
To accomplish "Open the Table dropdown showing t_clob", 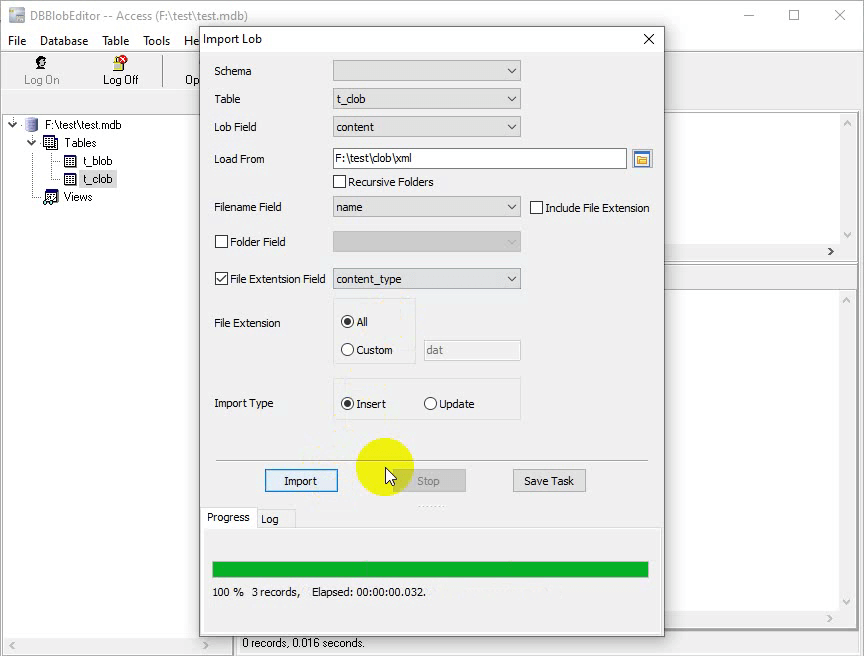I will point(426,99).
